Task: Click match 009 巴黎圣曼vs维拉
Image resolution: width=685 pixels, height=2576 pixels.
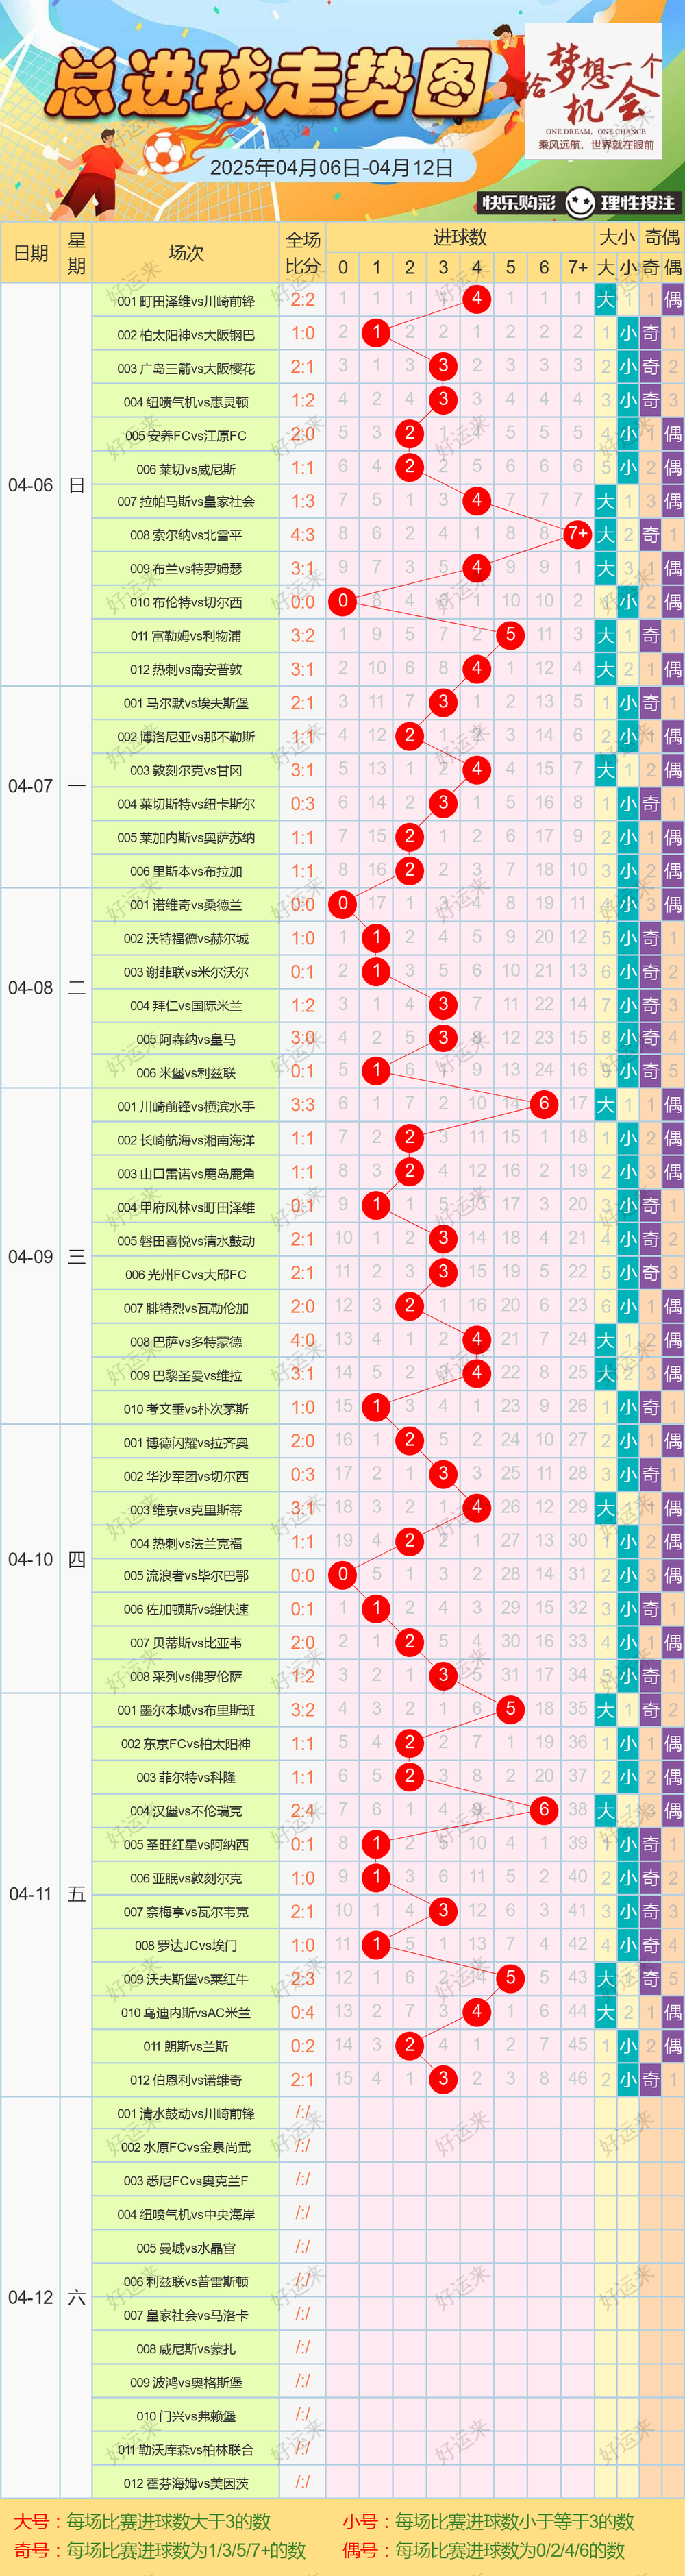Action: 186,1375
